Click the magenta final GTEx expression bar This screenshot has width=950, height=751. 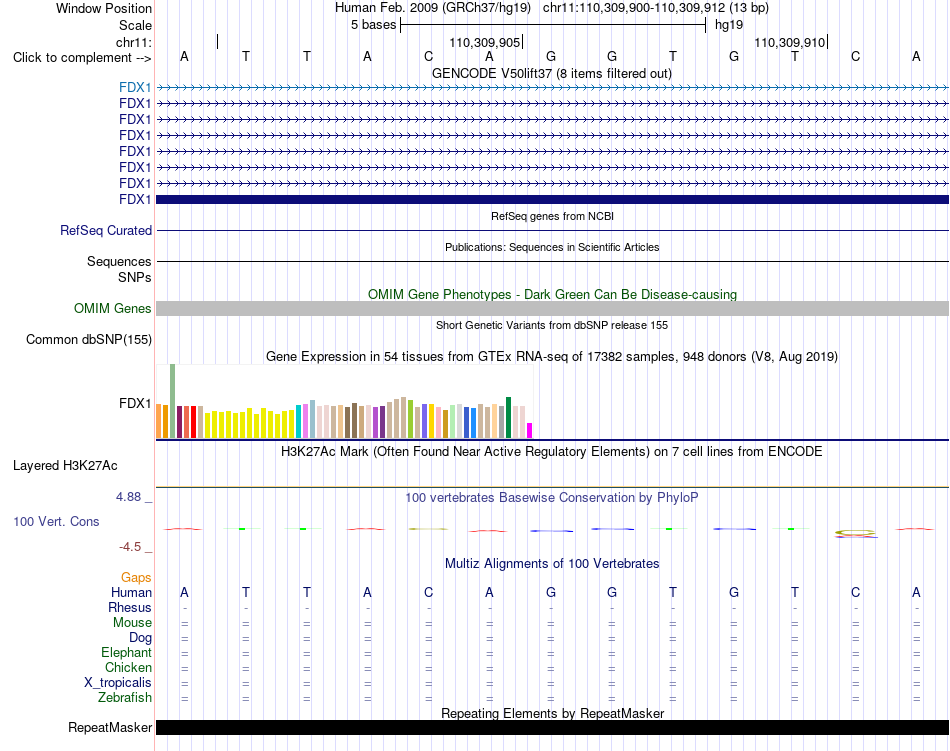(x=530, y=431)
